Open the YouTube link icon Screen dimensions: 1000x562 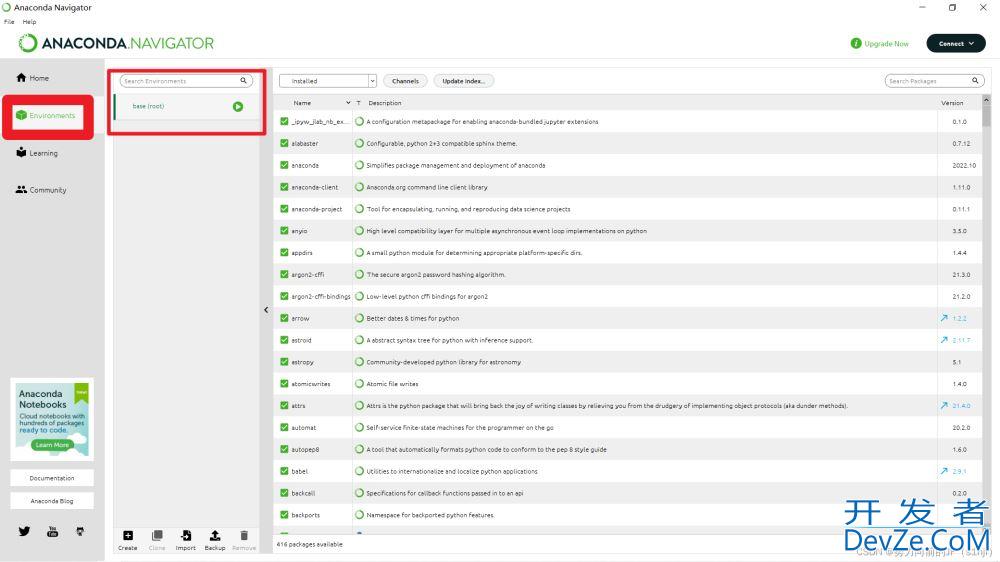click(x=52, y=531)
